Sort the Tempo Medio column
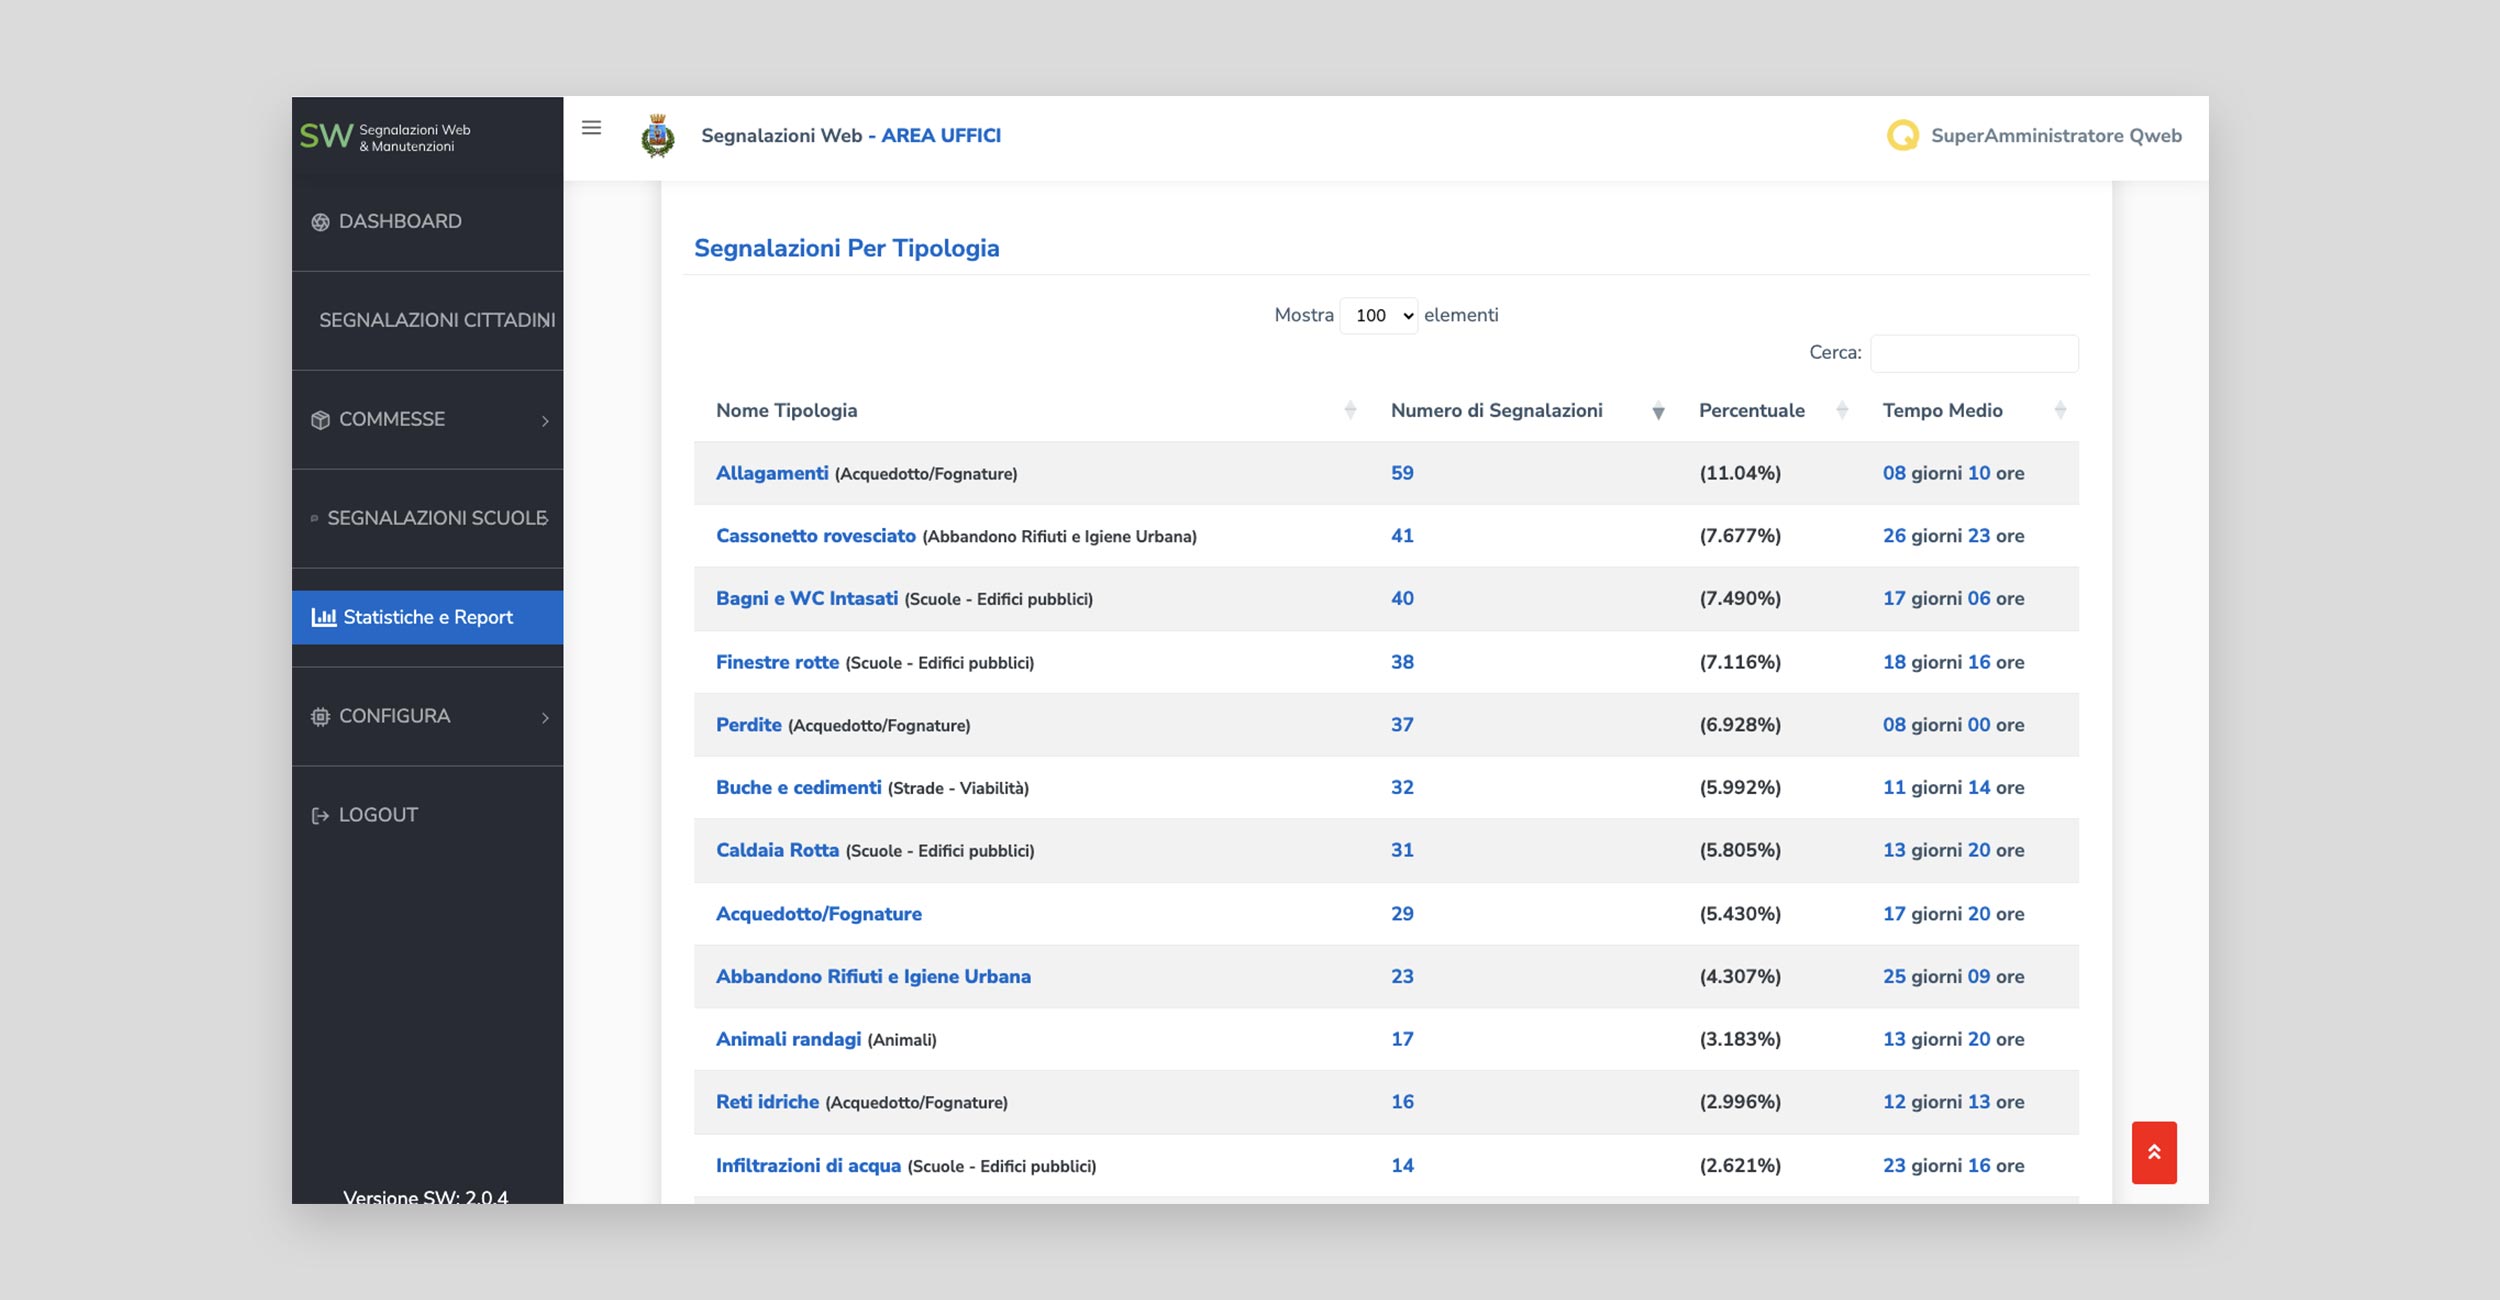Screen dimensions: 2500x1300 [2059, 410]
